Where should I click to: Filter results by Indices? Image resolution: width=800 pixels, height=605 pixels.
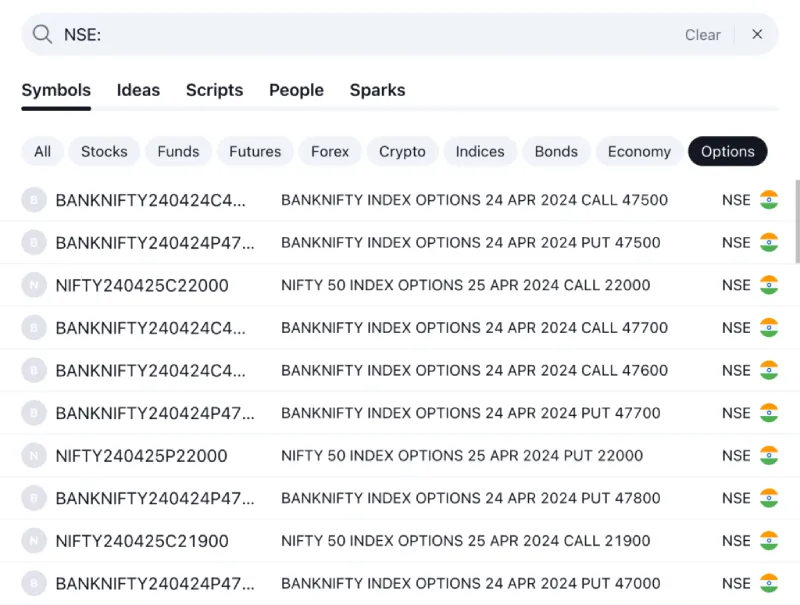[480, 152]
